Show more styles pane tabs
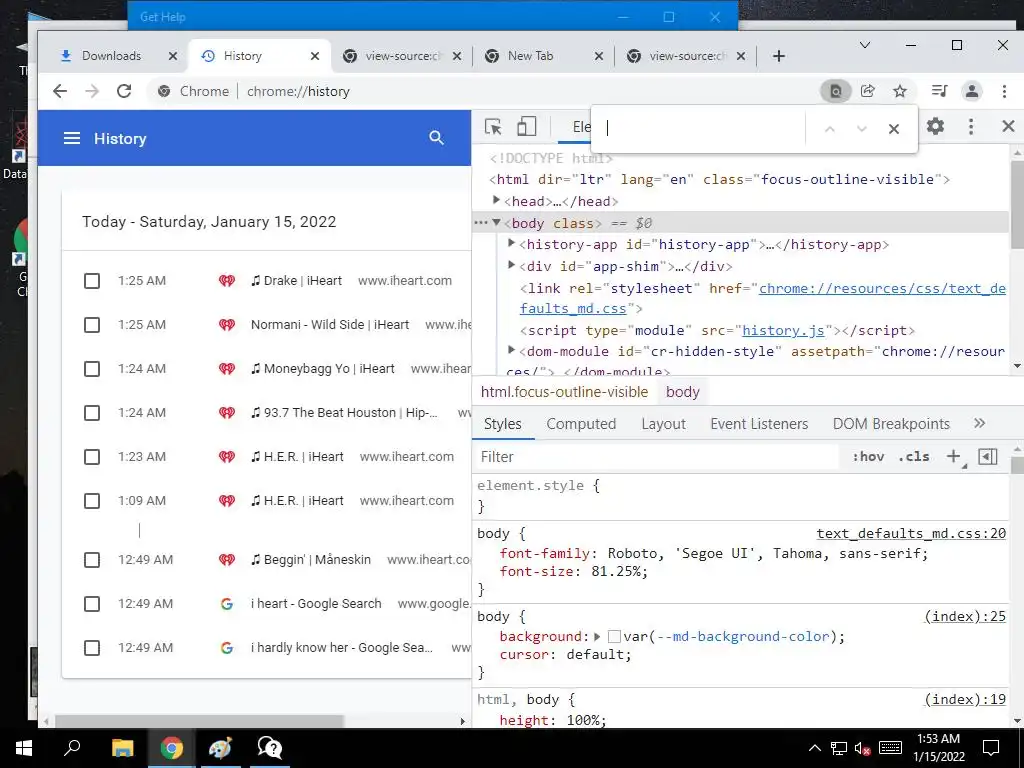1024x768 pixels. (x=979, y=423)
